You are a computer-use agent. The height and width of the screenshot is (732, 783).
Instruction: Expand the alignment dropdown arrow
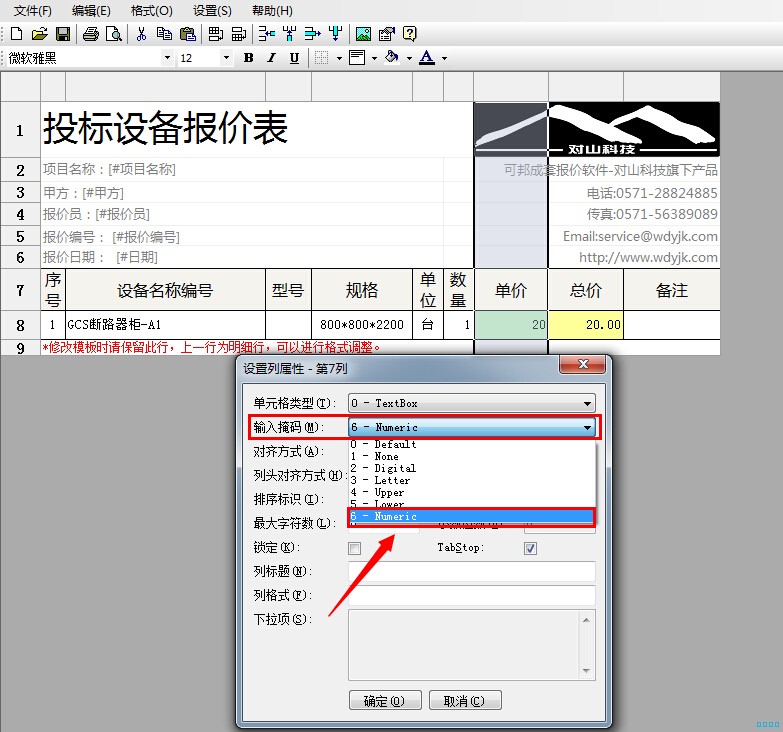375,58
